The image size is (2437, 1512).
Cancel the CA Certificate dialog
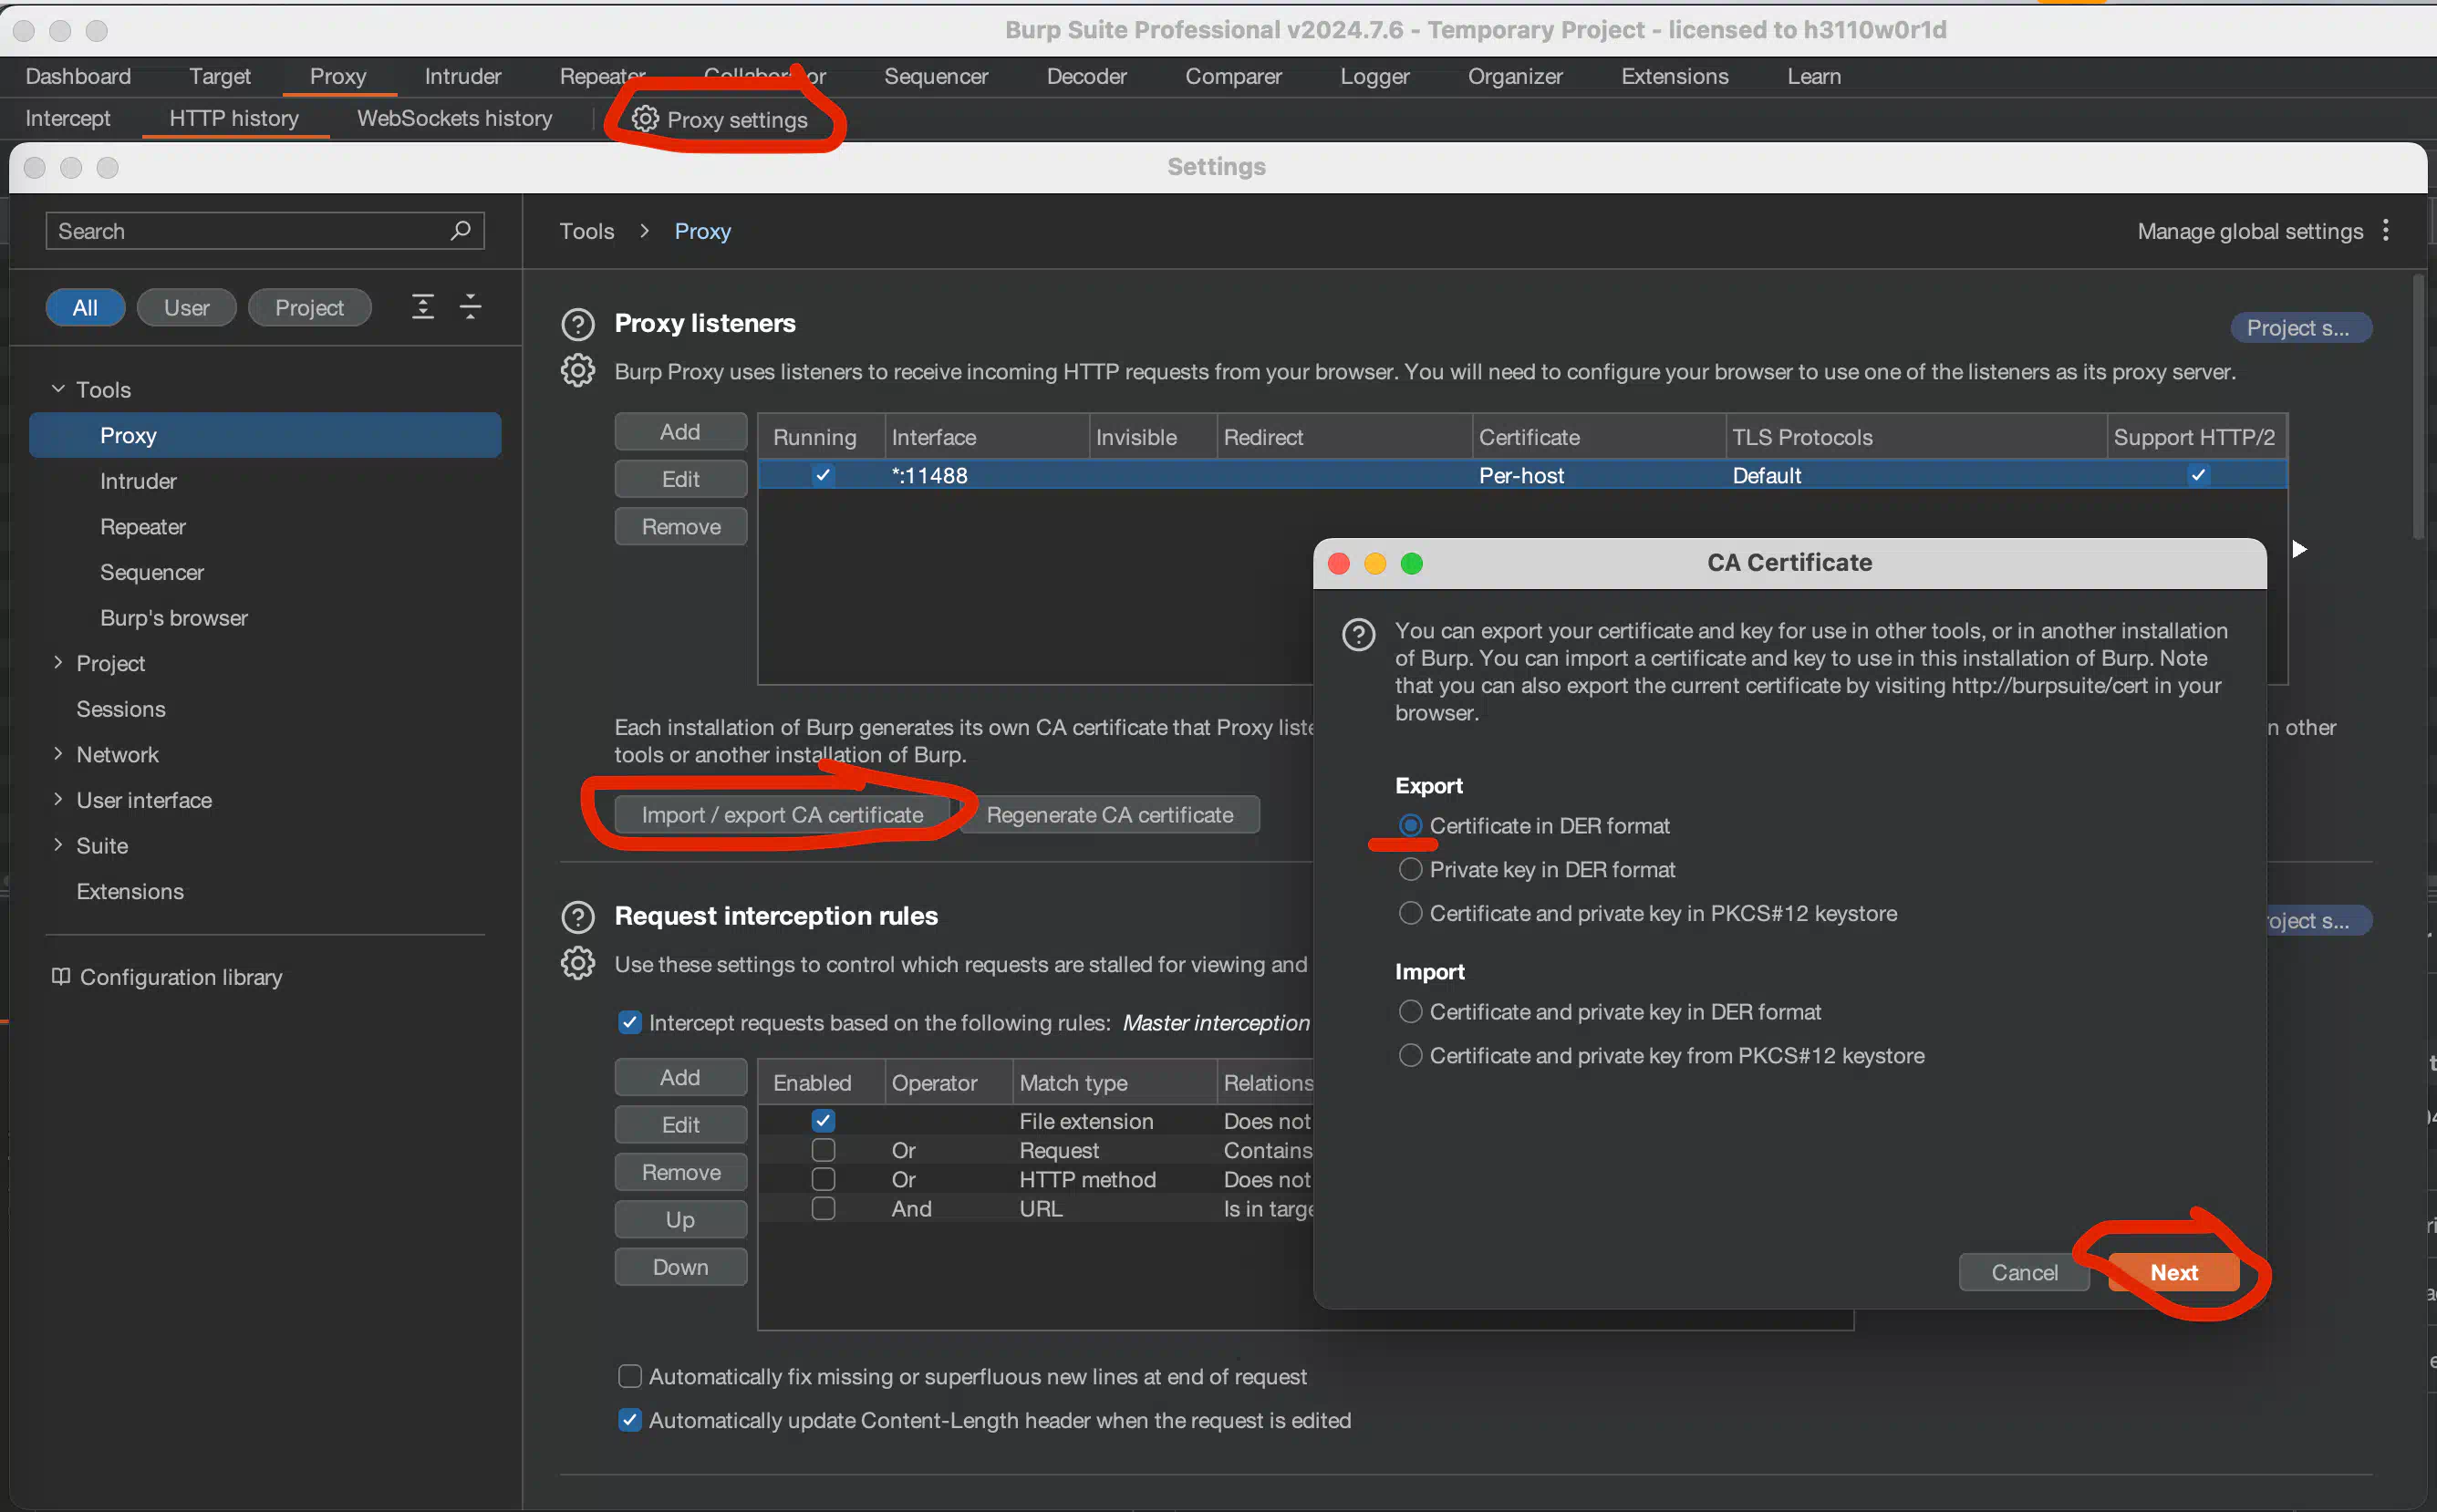pos(2024,1272)
